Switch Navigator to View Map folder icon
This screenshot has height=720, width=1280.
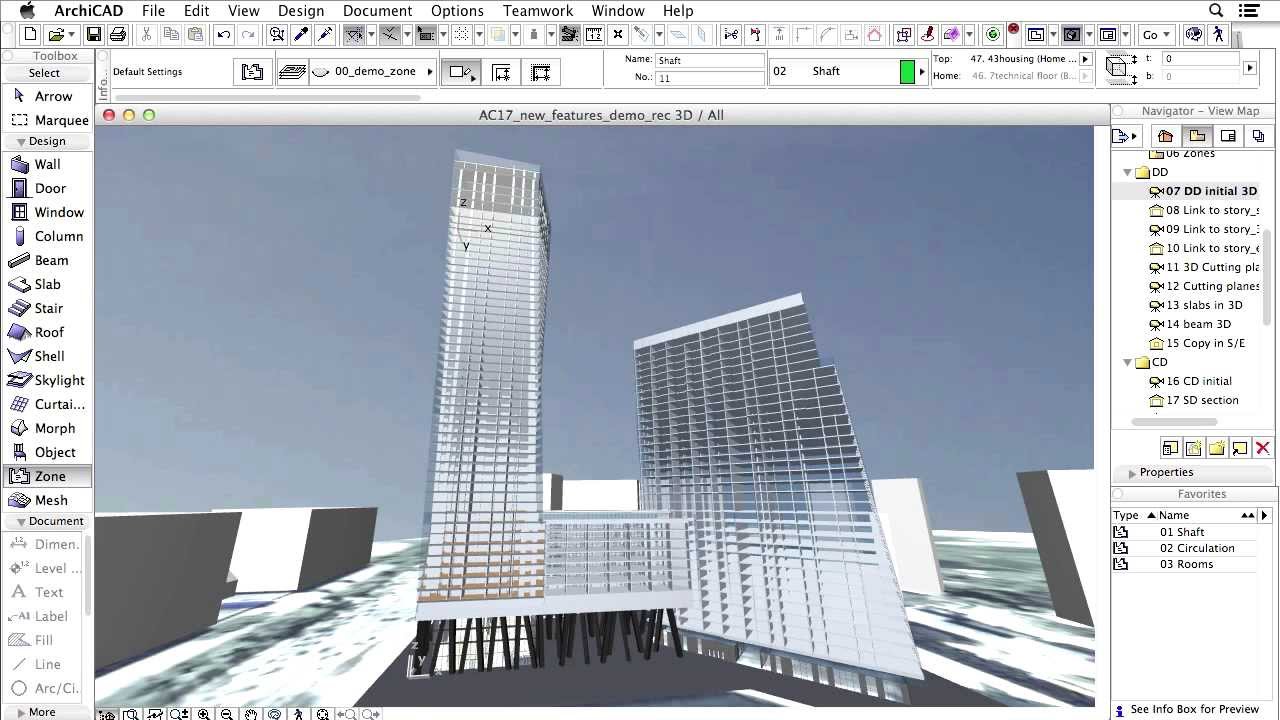[x=1197, y=136]
